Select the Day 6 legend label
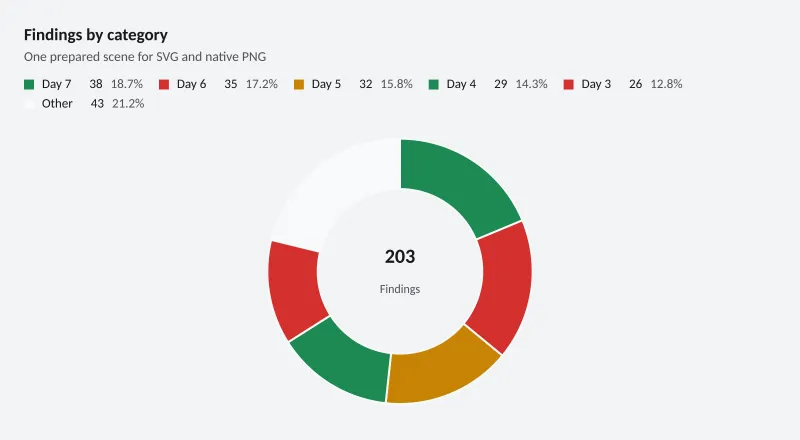 pyautogui.click(x=191, y=84)
